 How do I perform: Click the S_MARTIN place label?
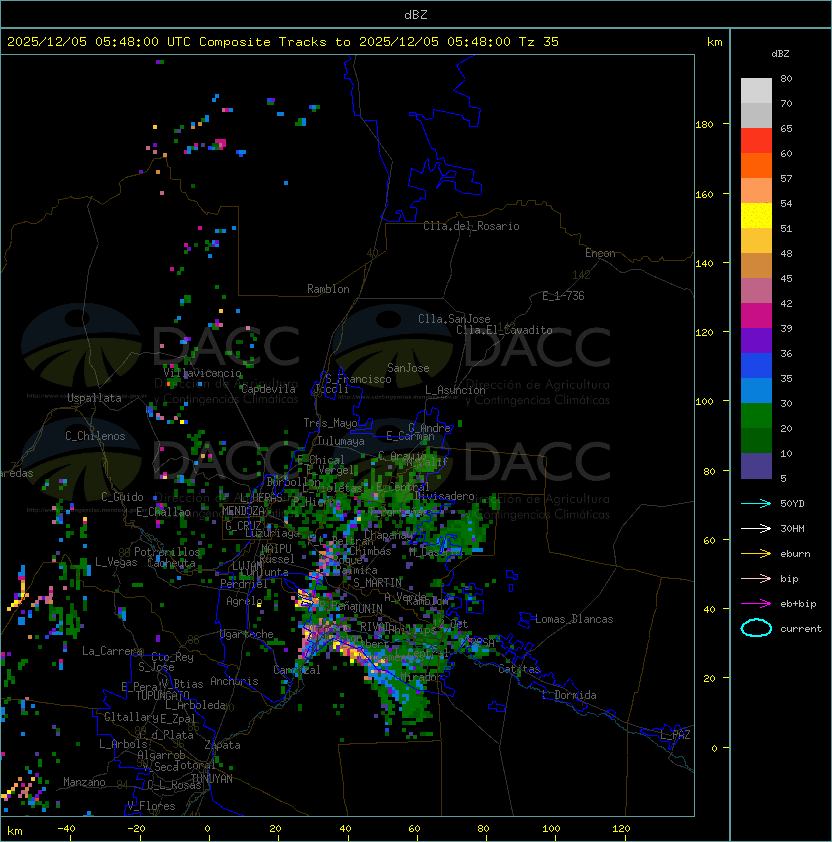pyautogui.click(x=377, y=583)
